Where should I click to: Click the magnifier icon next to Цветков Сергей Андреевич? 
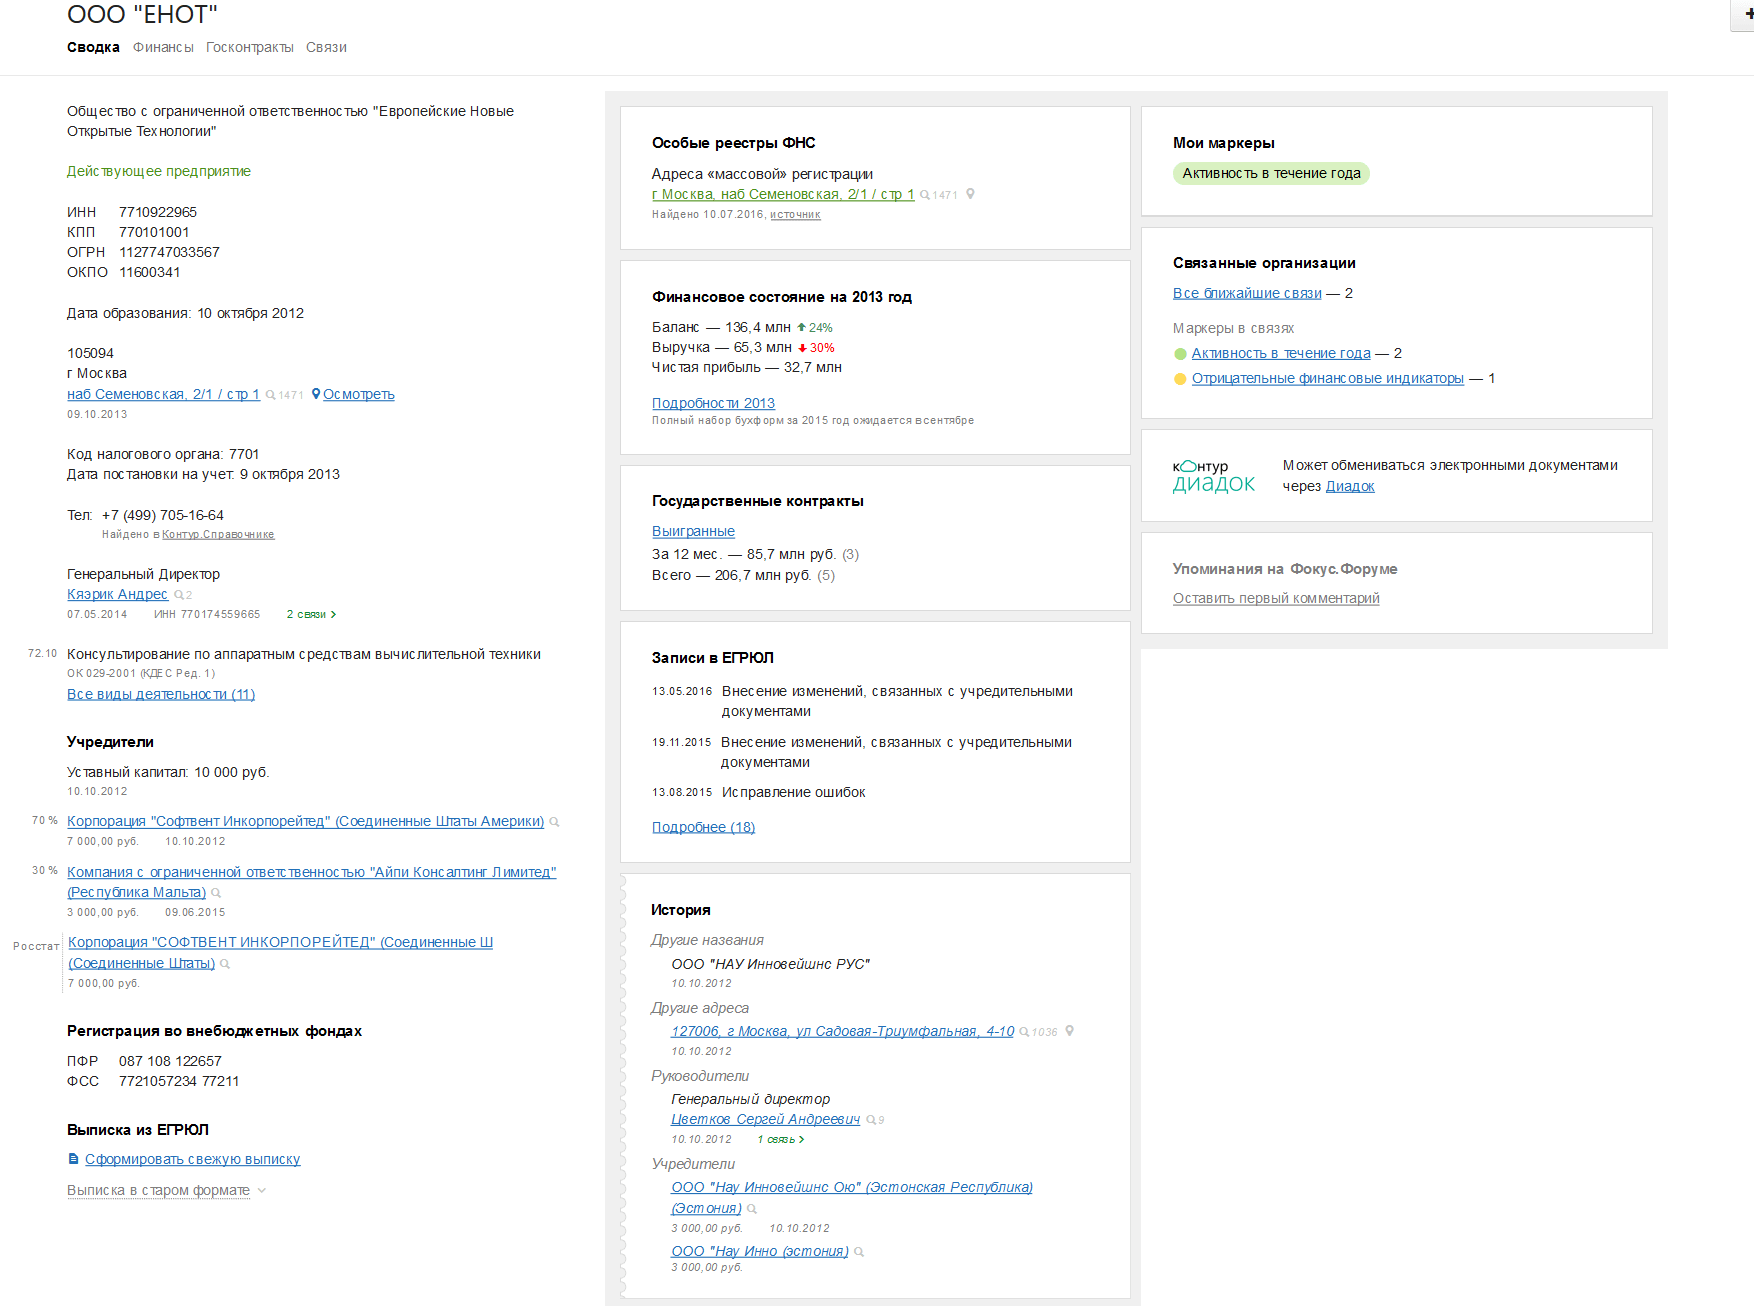871,1120
